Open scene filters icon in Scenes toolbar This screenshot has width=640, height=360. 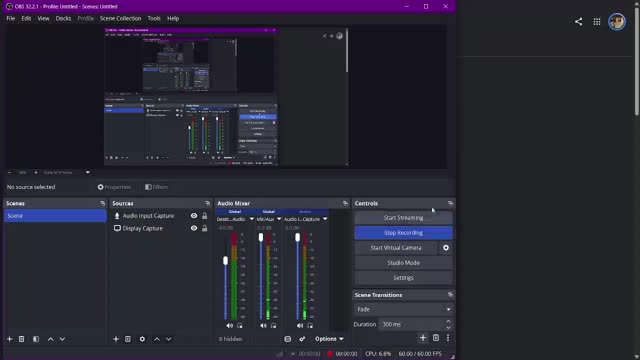pos(36,339)
